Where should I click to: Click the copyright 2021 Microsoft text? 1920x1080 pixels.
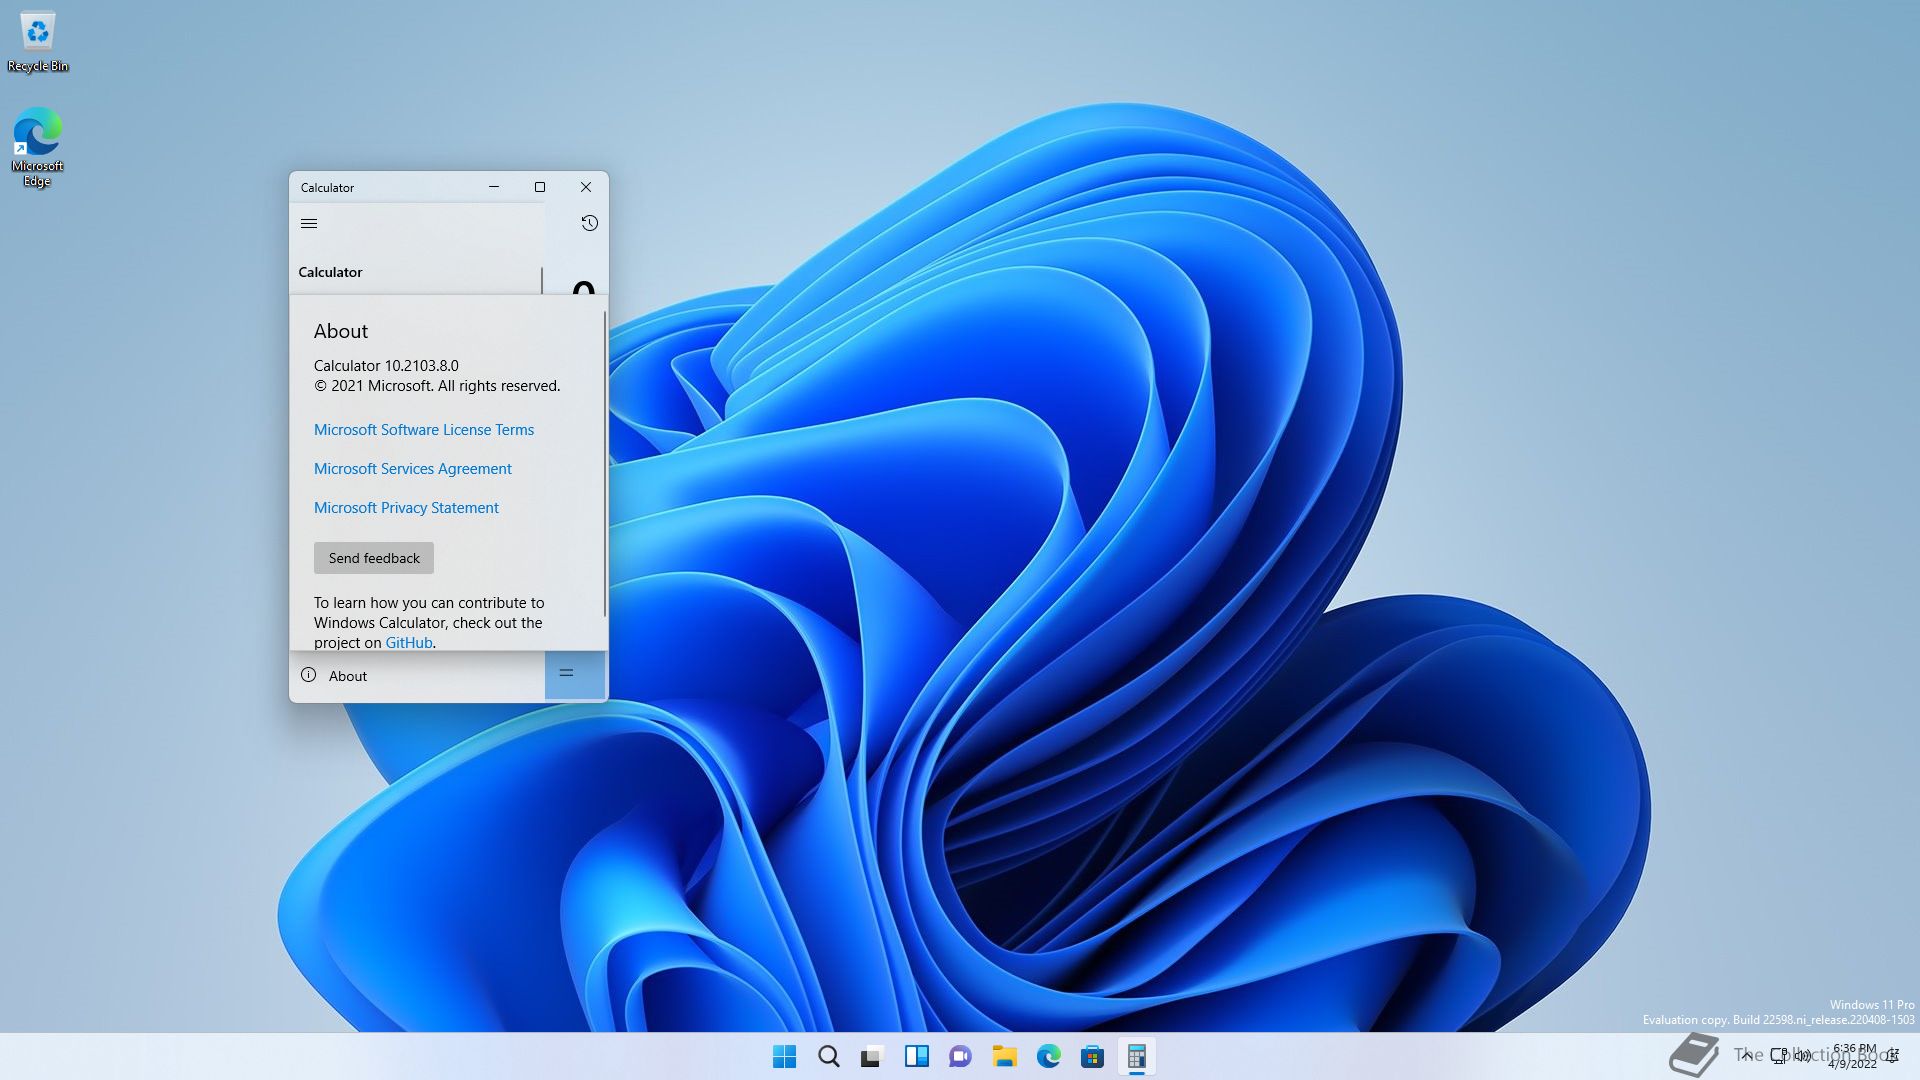[437, 386]
